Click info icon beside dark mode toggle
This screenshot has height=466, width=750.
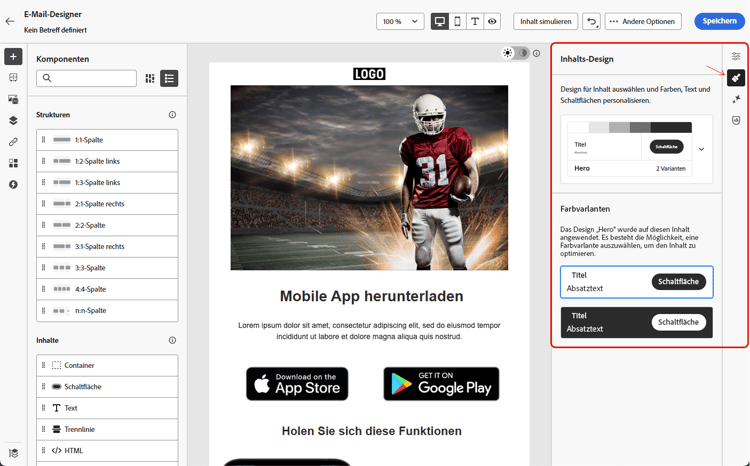537,53
